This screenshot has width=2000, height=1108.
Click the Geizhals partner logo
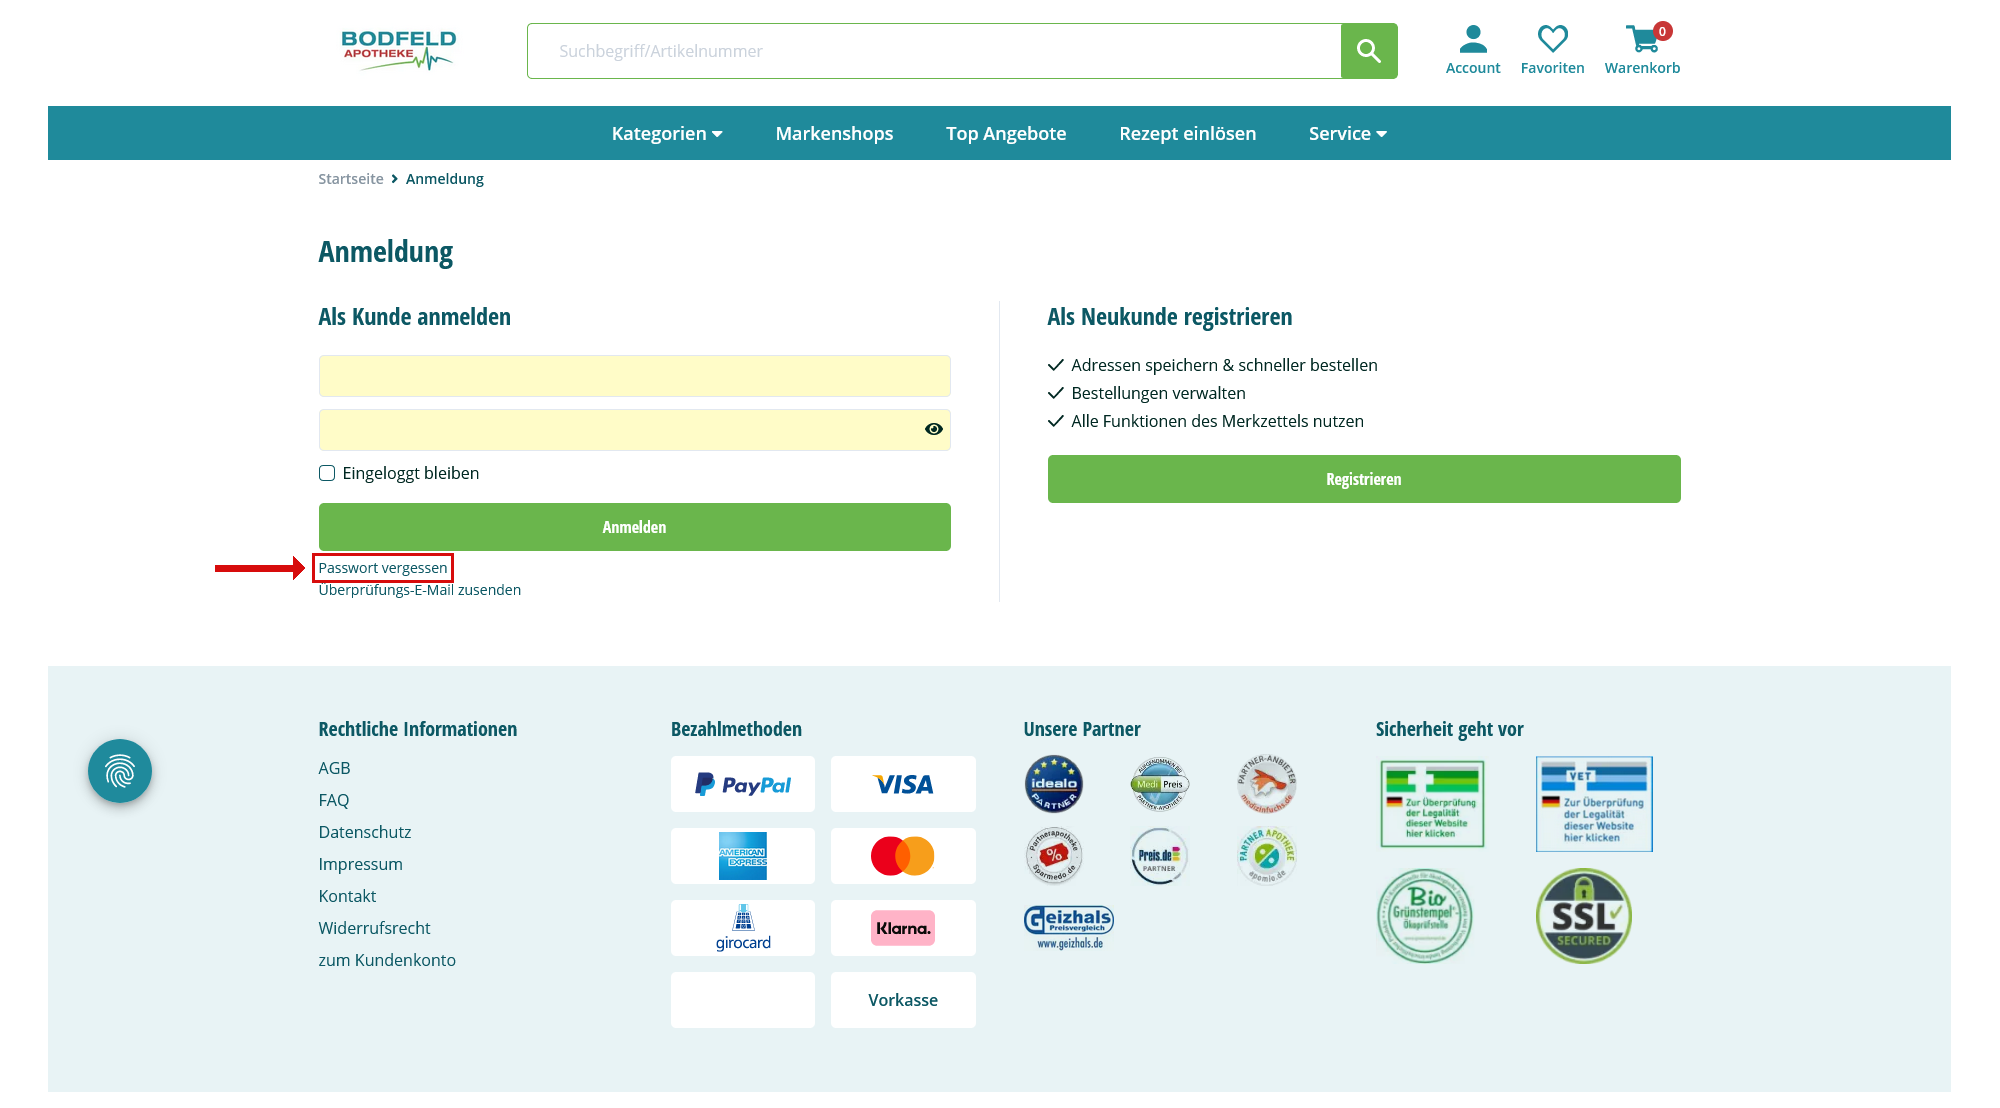tap(1068, 927)
